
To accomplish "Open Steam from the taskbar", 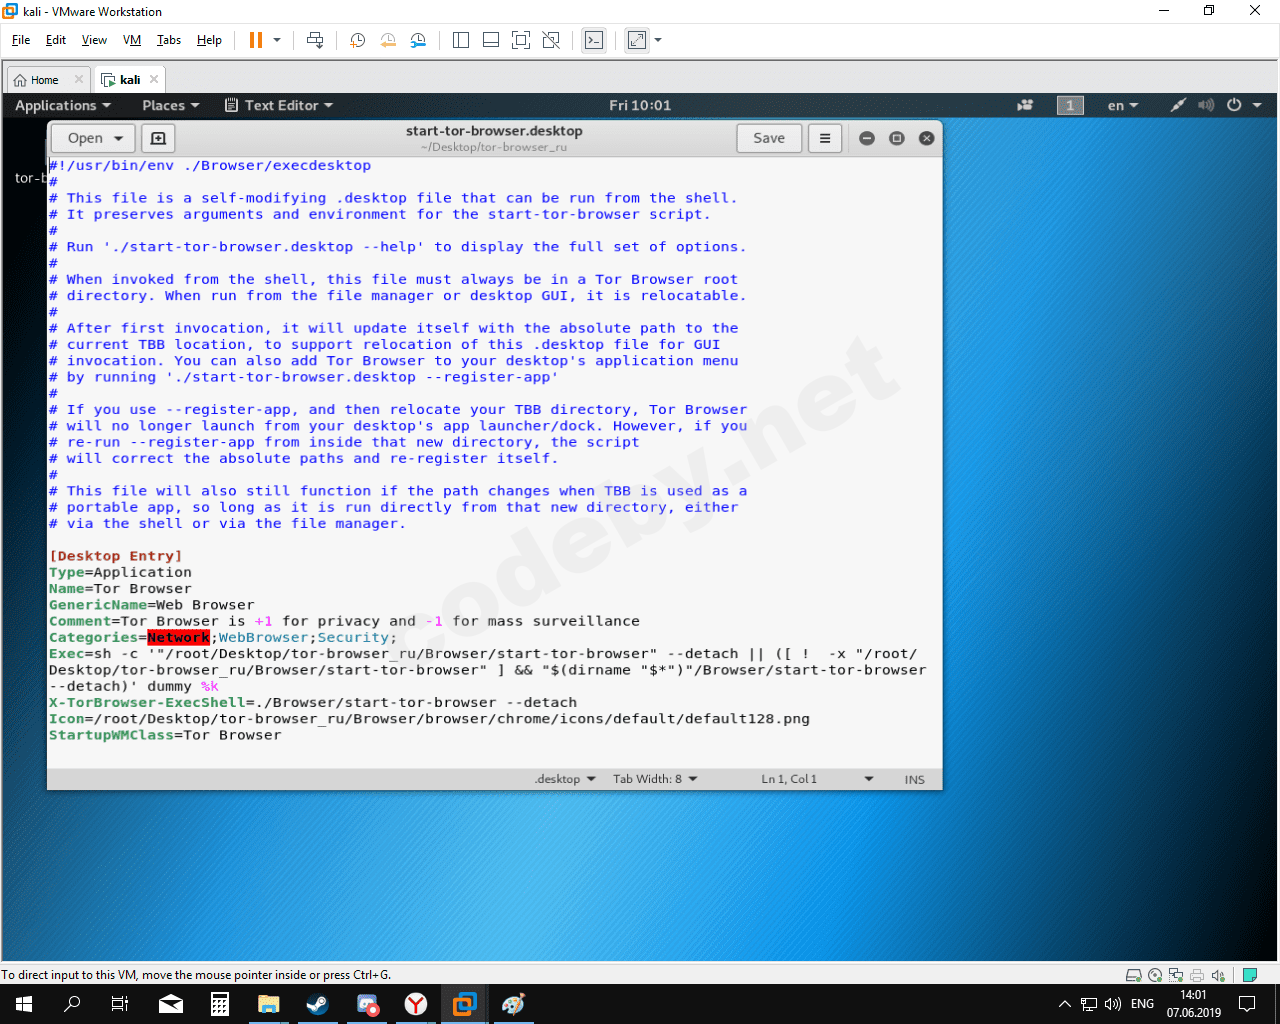I will 318,1004.
